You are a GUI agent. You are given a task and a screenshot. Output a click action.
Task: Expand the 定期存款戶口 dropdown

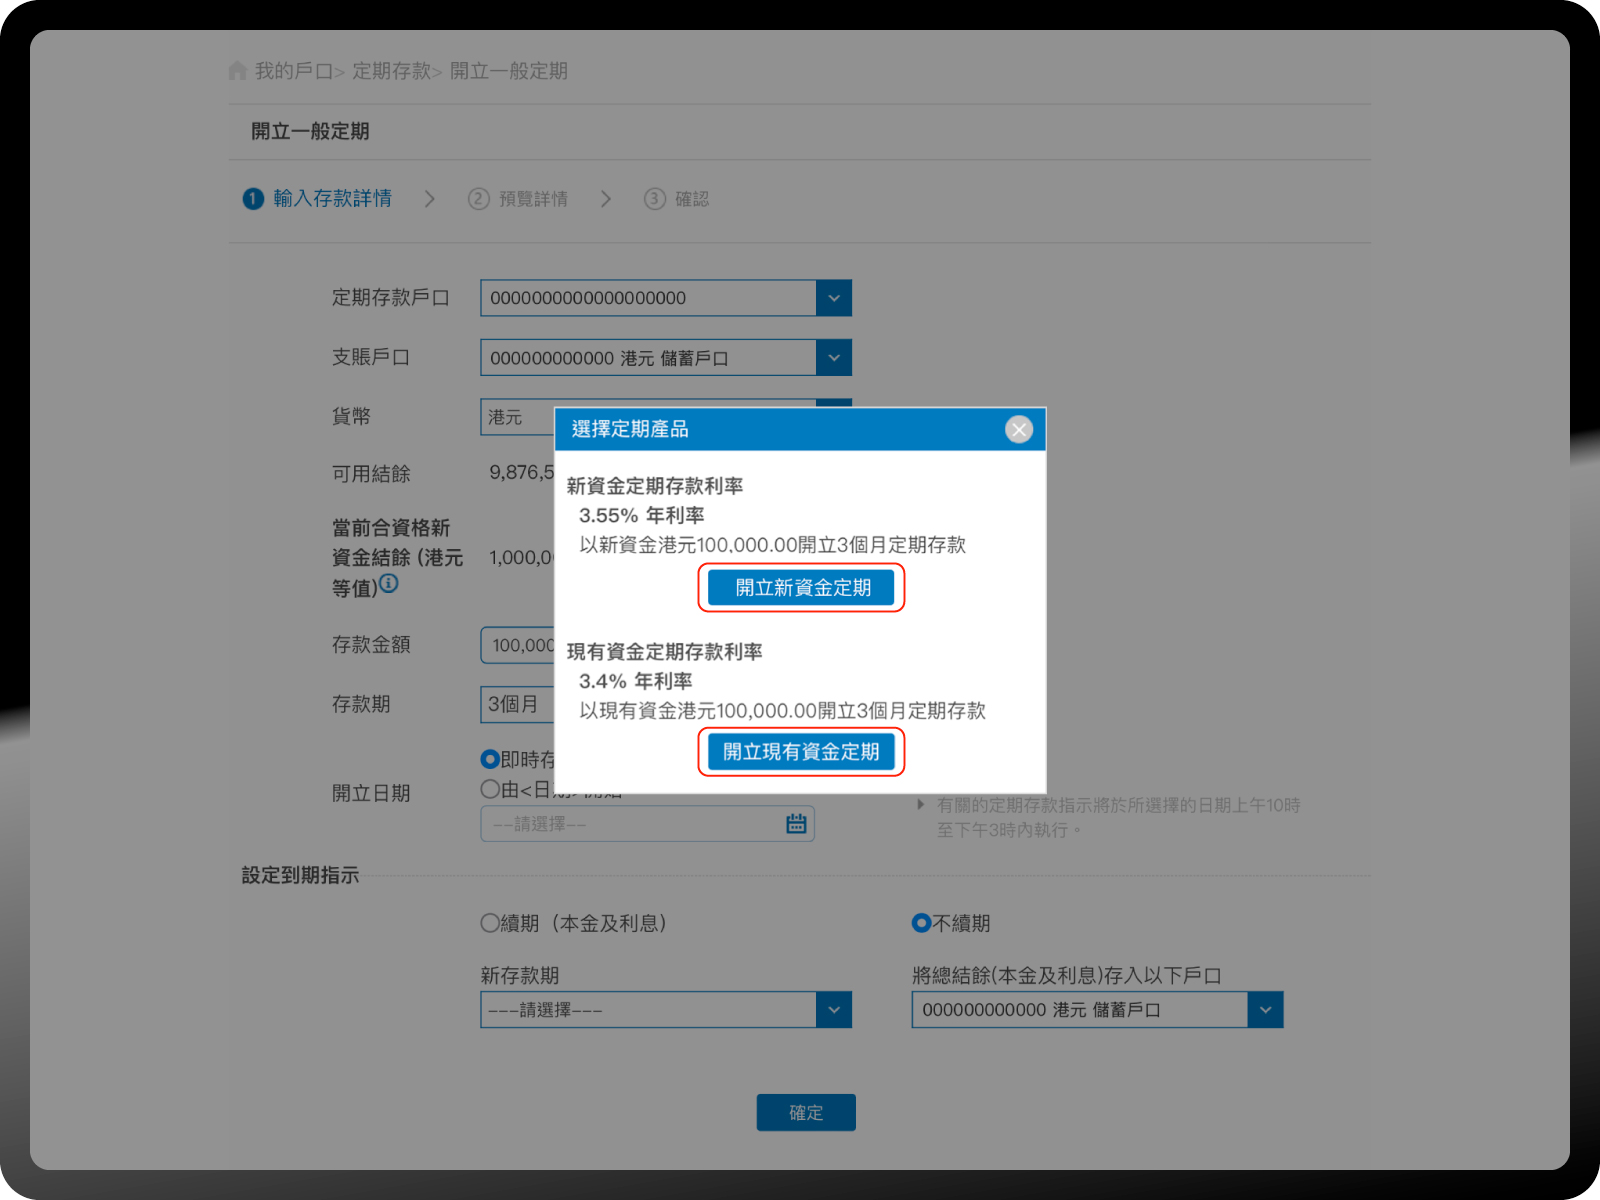pos(833,298)
